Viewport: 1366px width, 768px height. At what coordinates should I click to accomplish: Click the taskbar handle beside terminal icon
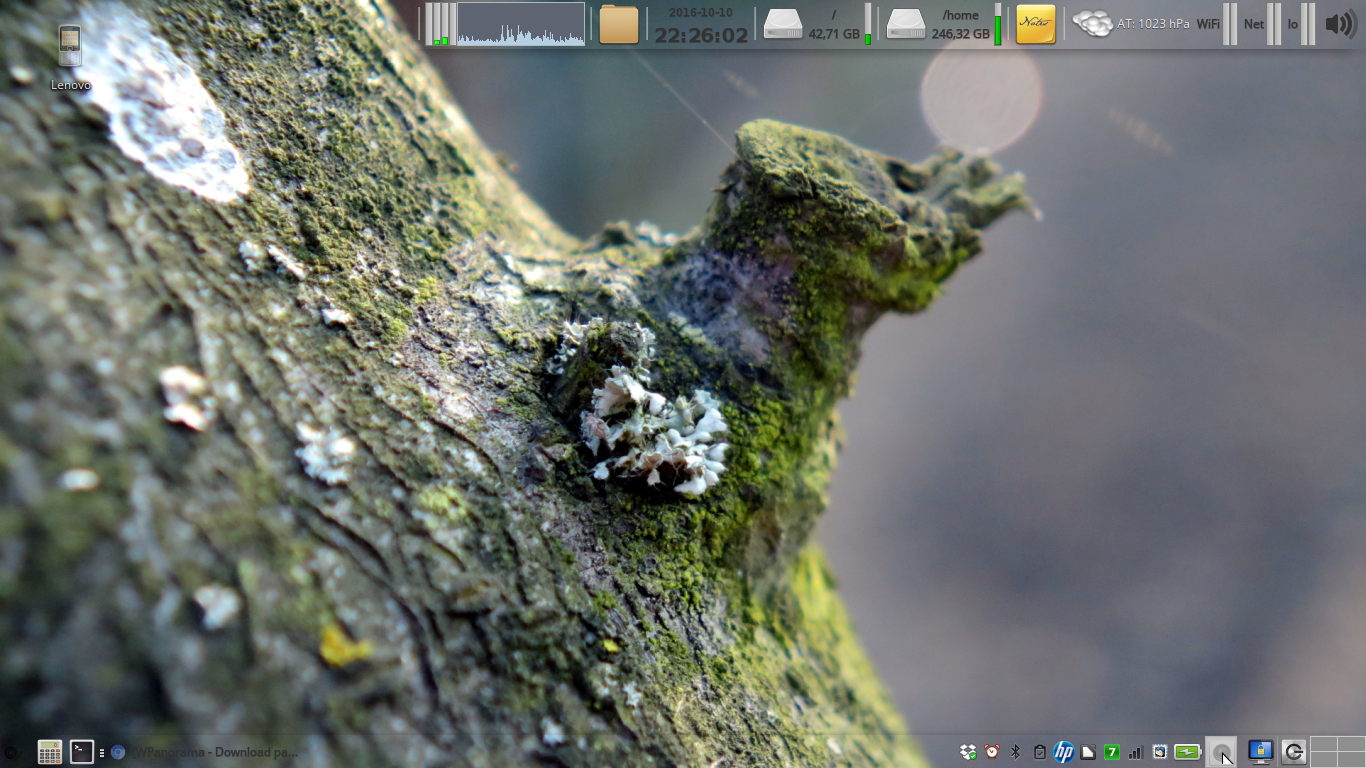coord(102,752)
